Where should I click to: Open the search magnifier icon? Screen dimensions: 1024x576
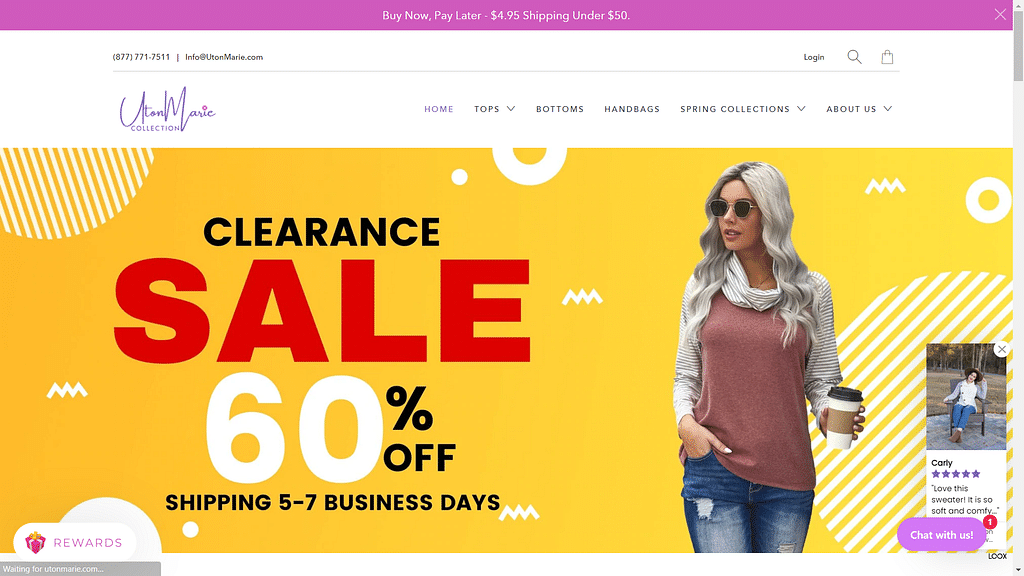pyautogui.click(x=854, y=57)
